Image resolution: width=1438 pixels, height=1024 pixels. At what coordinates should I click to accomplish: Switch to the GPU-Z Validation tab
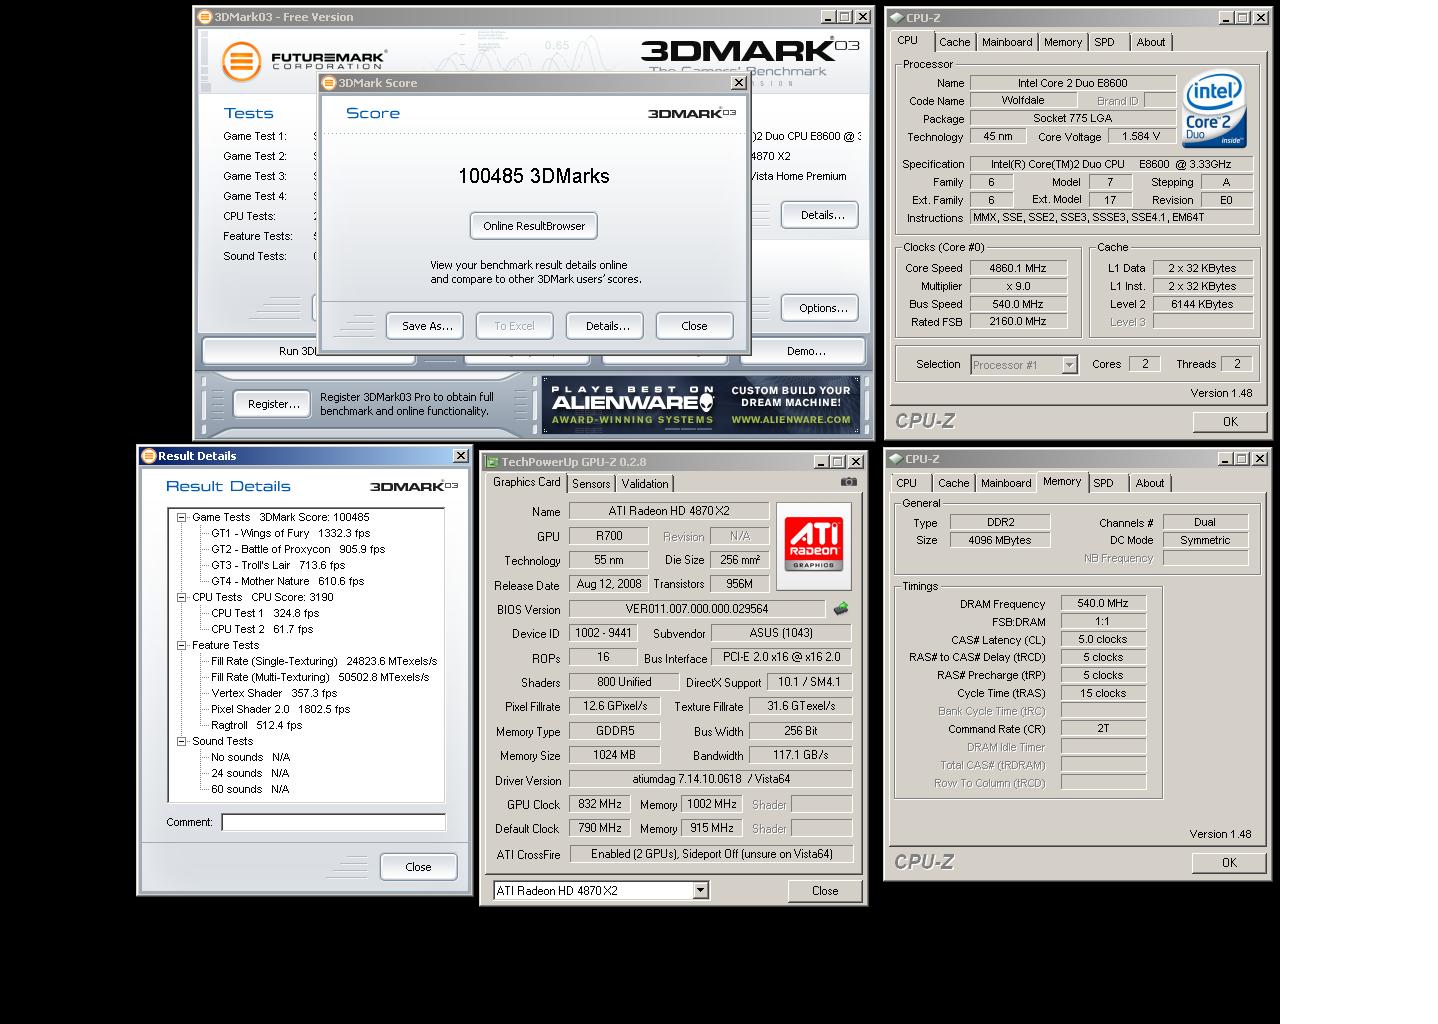645,484
